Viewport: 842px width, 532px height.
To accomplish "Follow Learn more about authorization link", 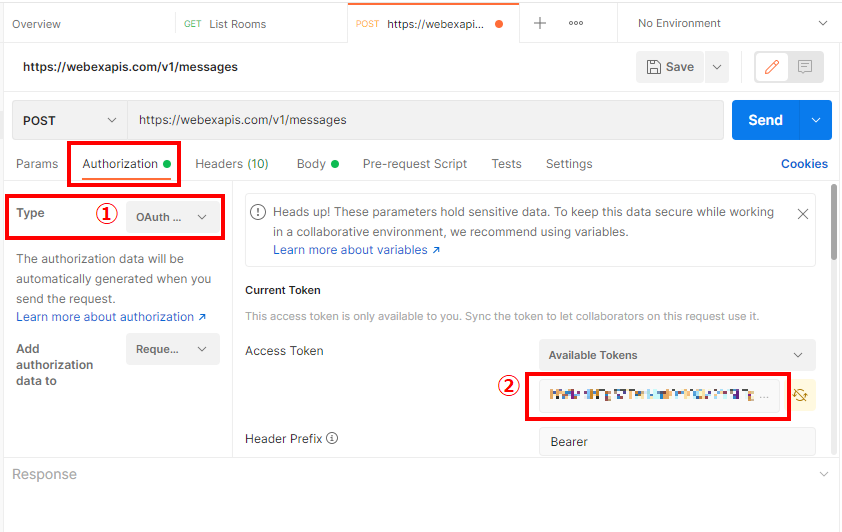I will [111, 317].
